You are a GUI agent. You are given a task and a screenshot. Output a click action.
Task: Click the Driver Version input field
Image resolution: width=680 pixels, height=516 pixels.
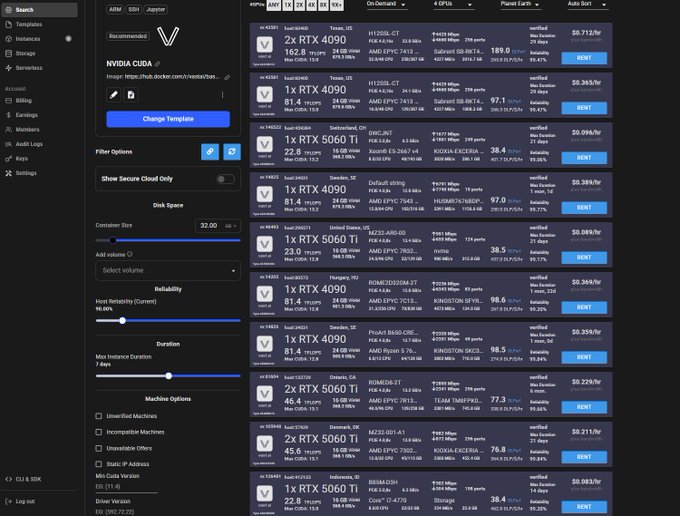click(126, 512)
